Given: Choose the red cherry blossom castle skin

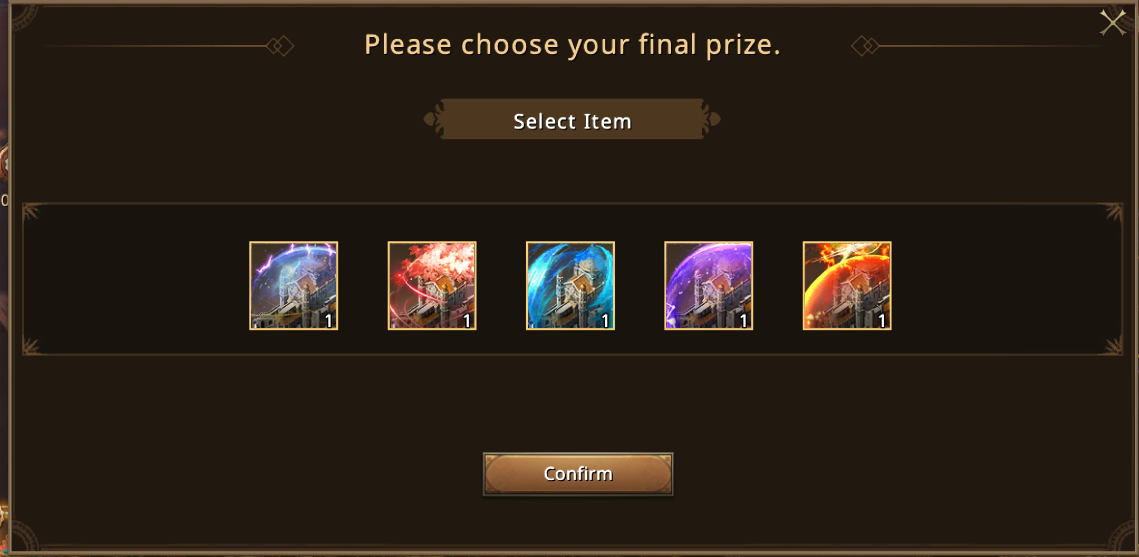Looking at the screenshot, I should pyautogui.click(x=432, y=286).
